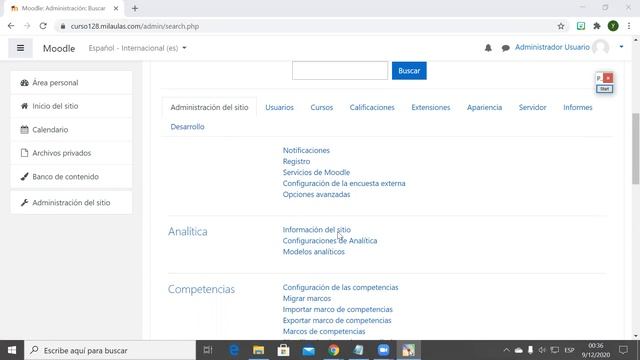Open Administración del sitio in the sidebar
Viewport: 640px width, 360px height.
click(x=71, y=202)
